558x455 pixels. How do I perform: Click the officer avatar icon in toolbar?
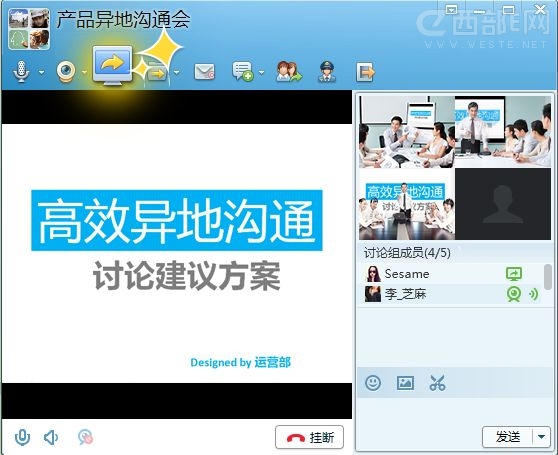point(327,72)
